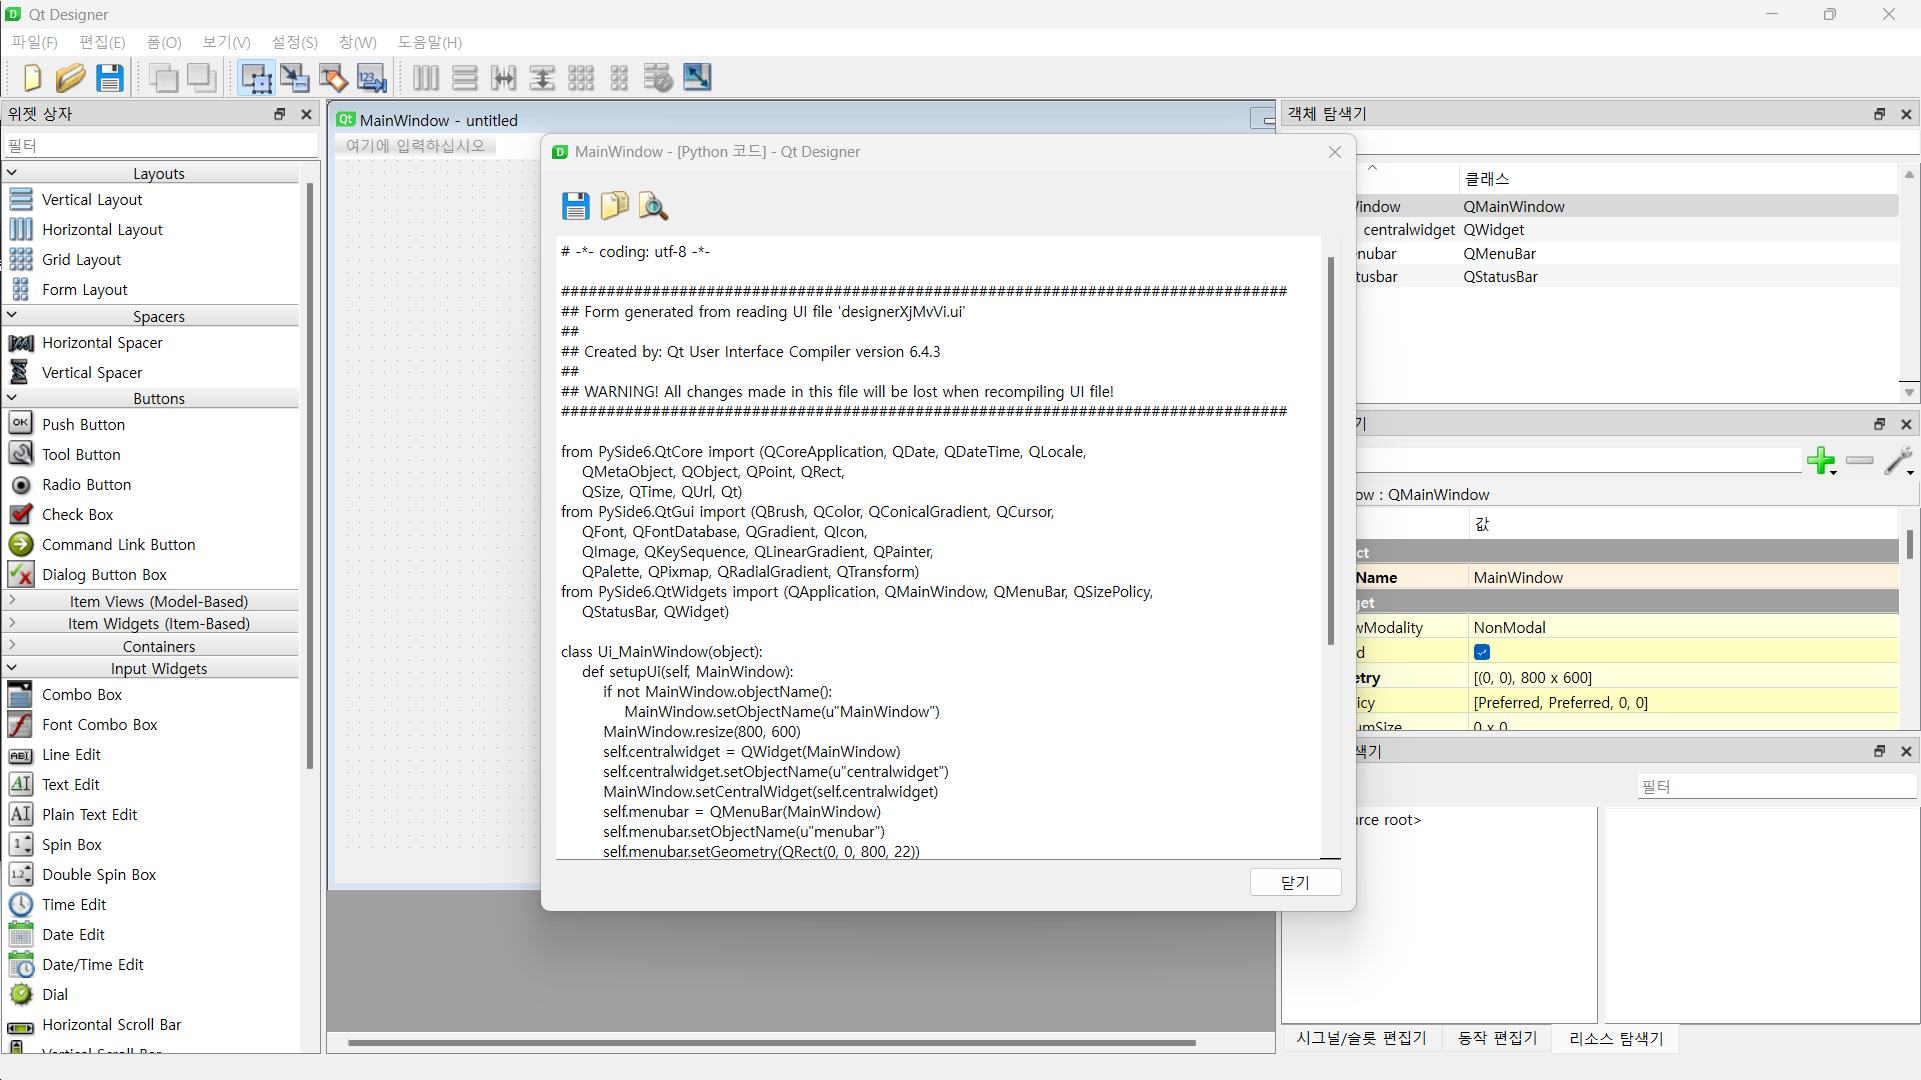Select the Edit Signals/Slots toolbar icon
The image size is (1921, 1080).
[x=294, y=78]
